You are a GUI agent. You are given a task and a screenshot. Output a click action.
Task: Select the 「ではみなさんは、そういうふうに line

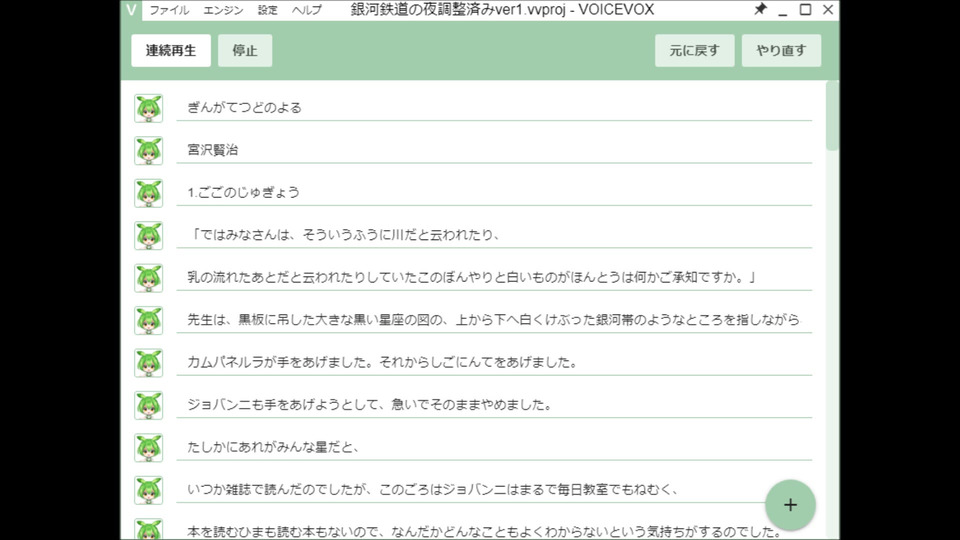pyautogui.click(x=494, y=234)
